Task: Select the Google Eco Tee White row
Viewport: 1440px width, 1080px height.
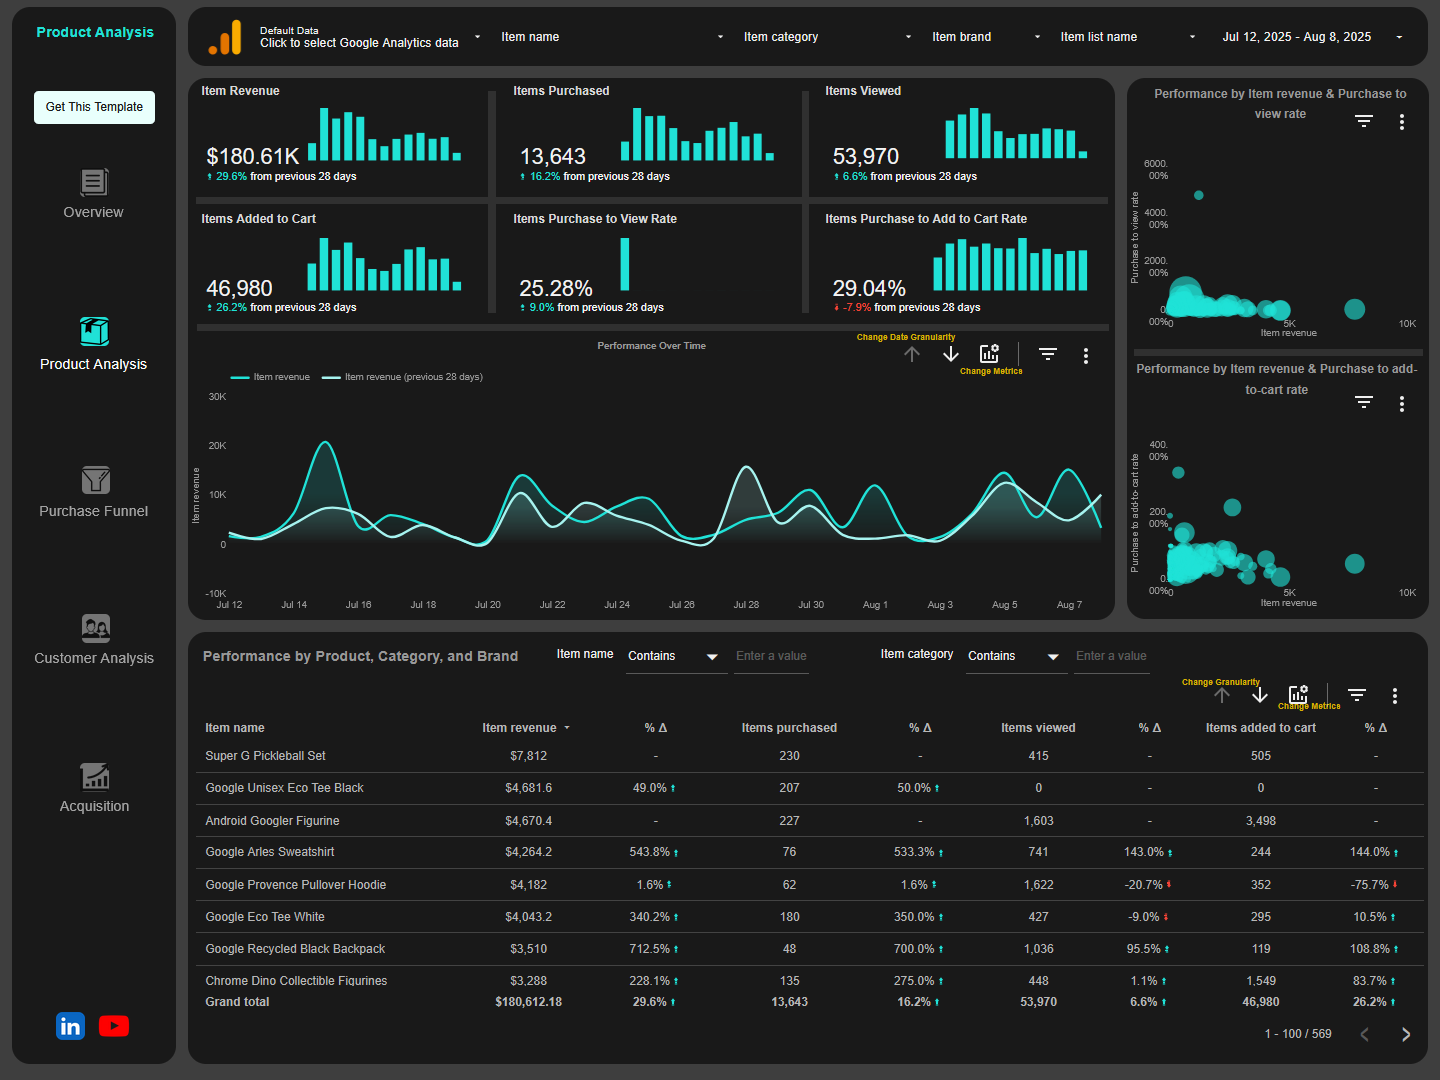Action: point(808,917)
